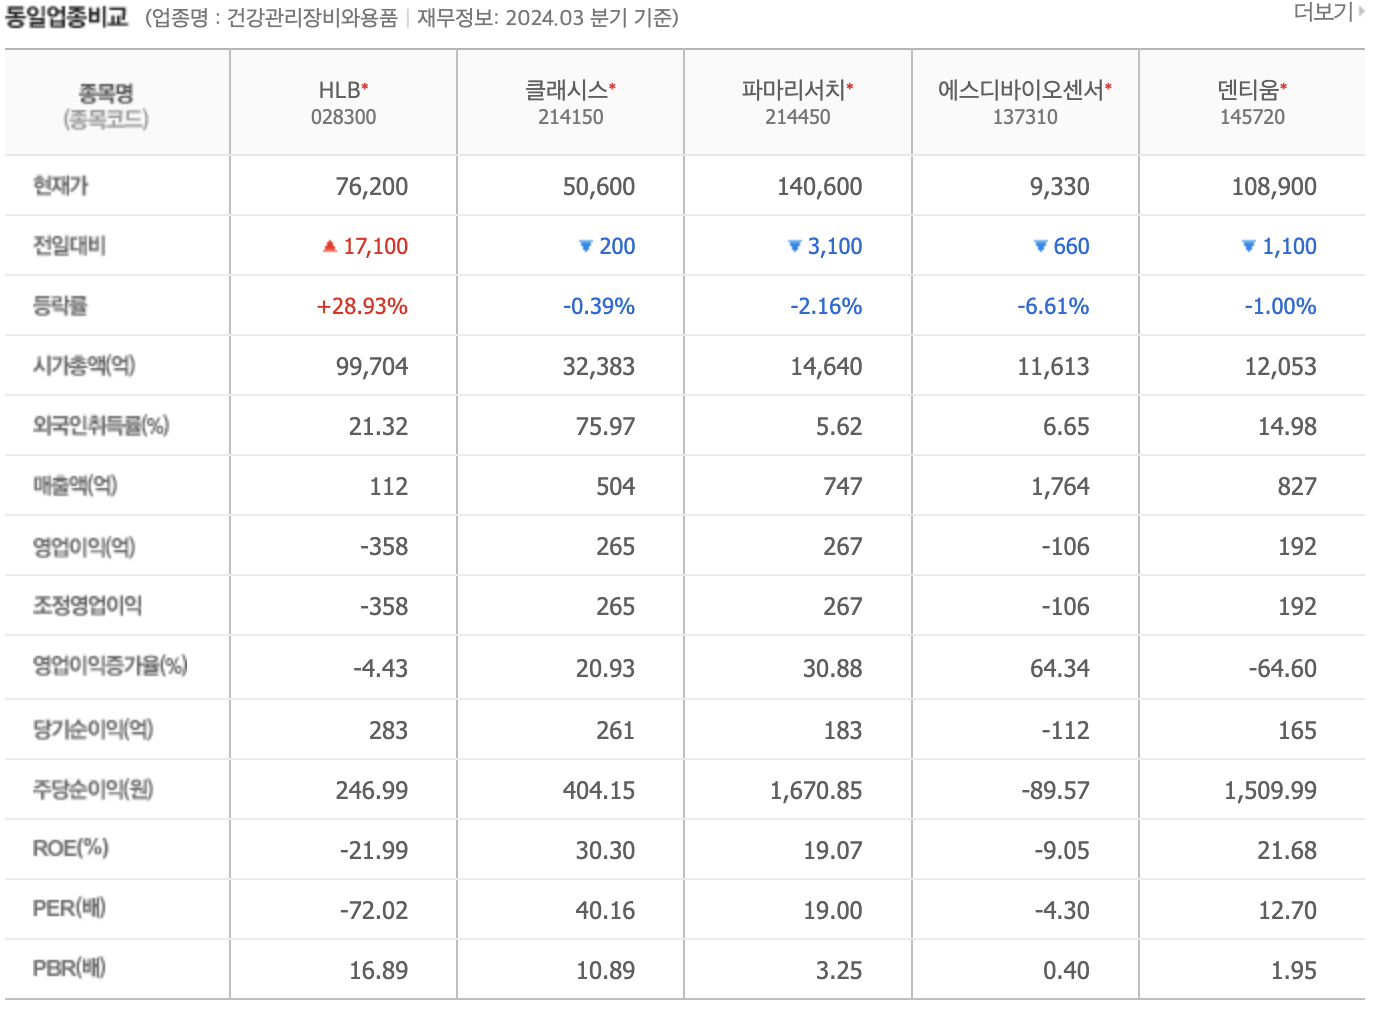Click the 주당순이익(원) row label

(x=93, y=790)
